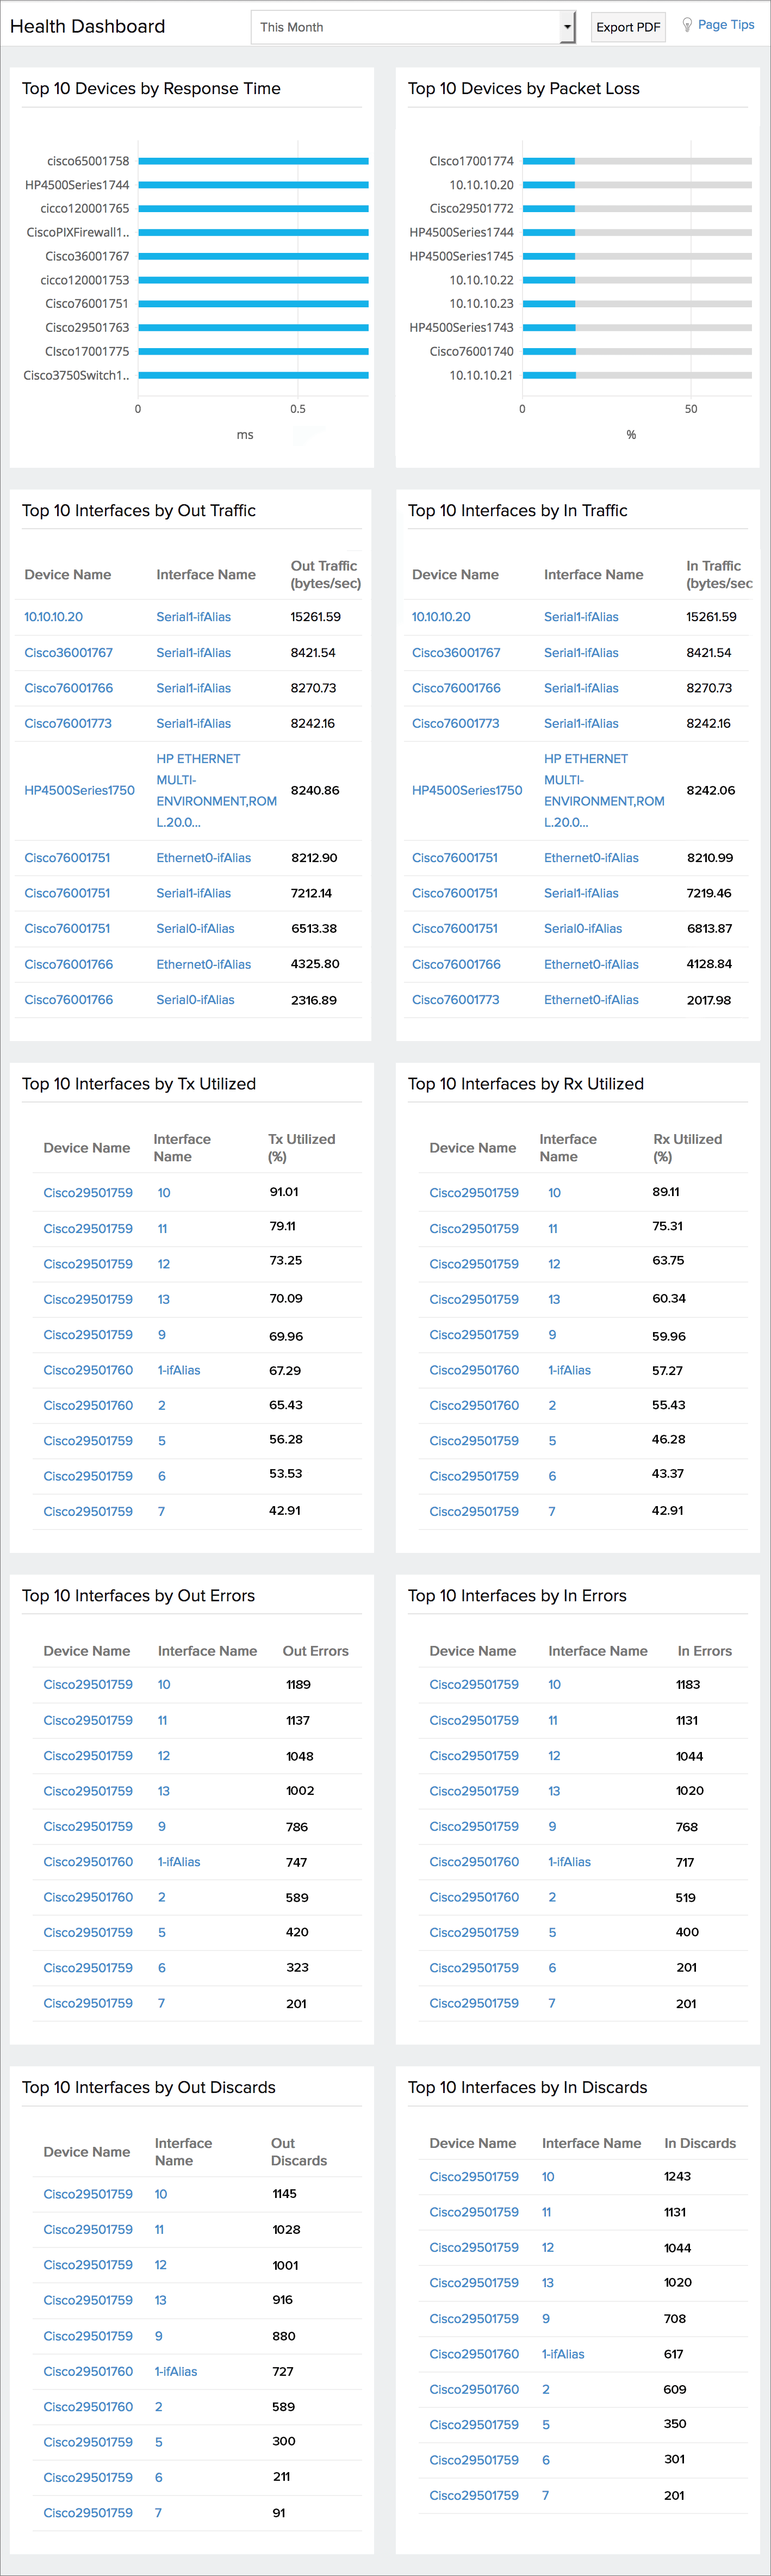The height and width of the screenshot is (2576, 771).
Task: Click 91 Out Discards value
Action: [x=279, y=2513]
